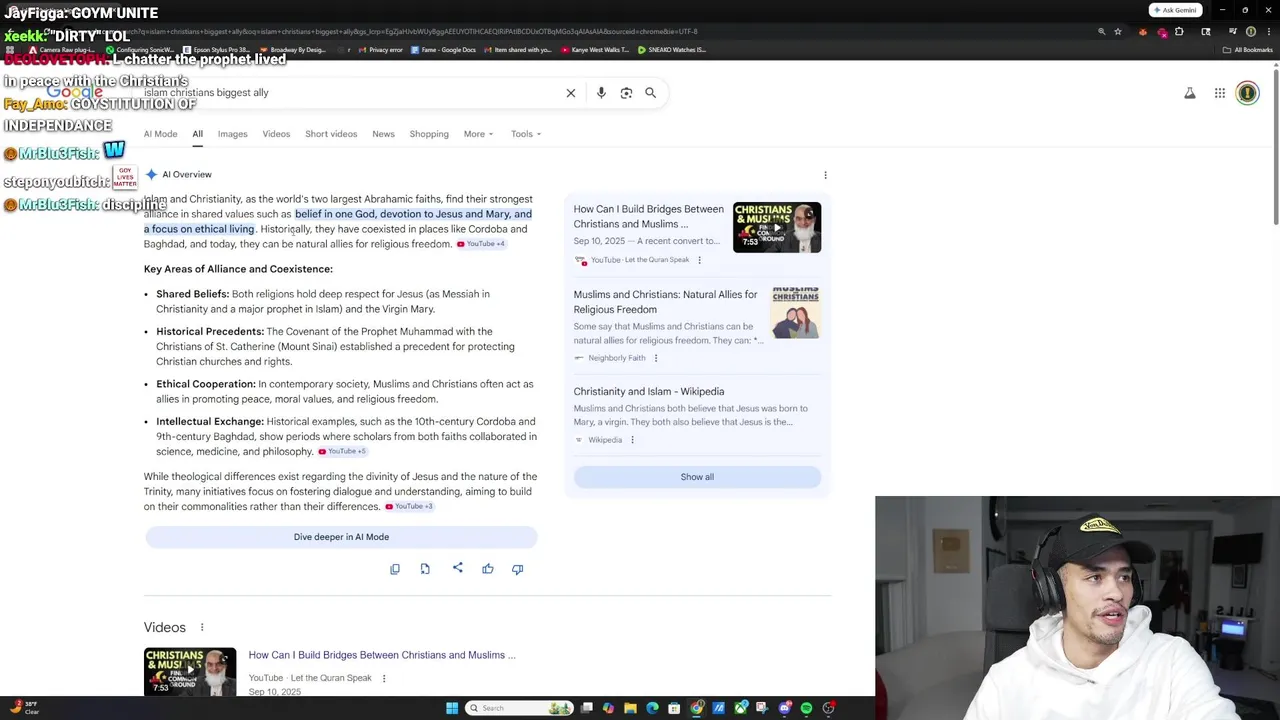
Task: Open the Google apps grid
Action: click(x=1220, y=93)
